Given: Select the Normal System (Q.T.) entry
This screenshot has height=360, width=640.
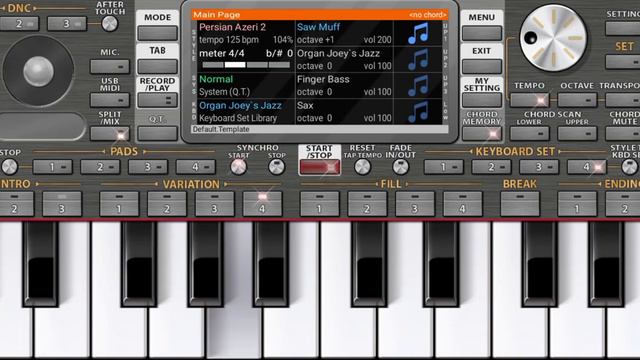Looking at the screenshot, I should click(246, 85).
